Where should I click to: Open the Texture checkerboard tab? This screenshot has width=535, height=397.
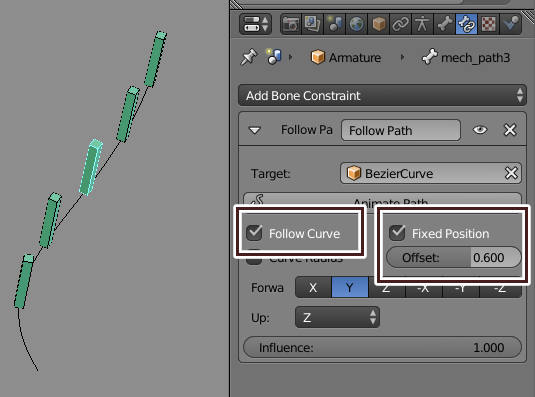488,24
